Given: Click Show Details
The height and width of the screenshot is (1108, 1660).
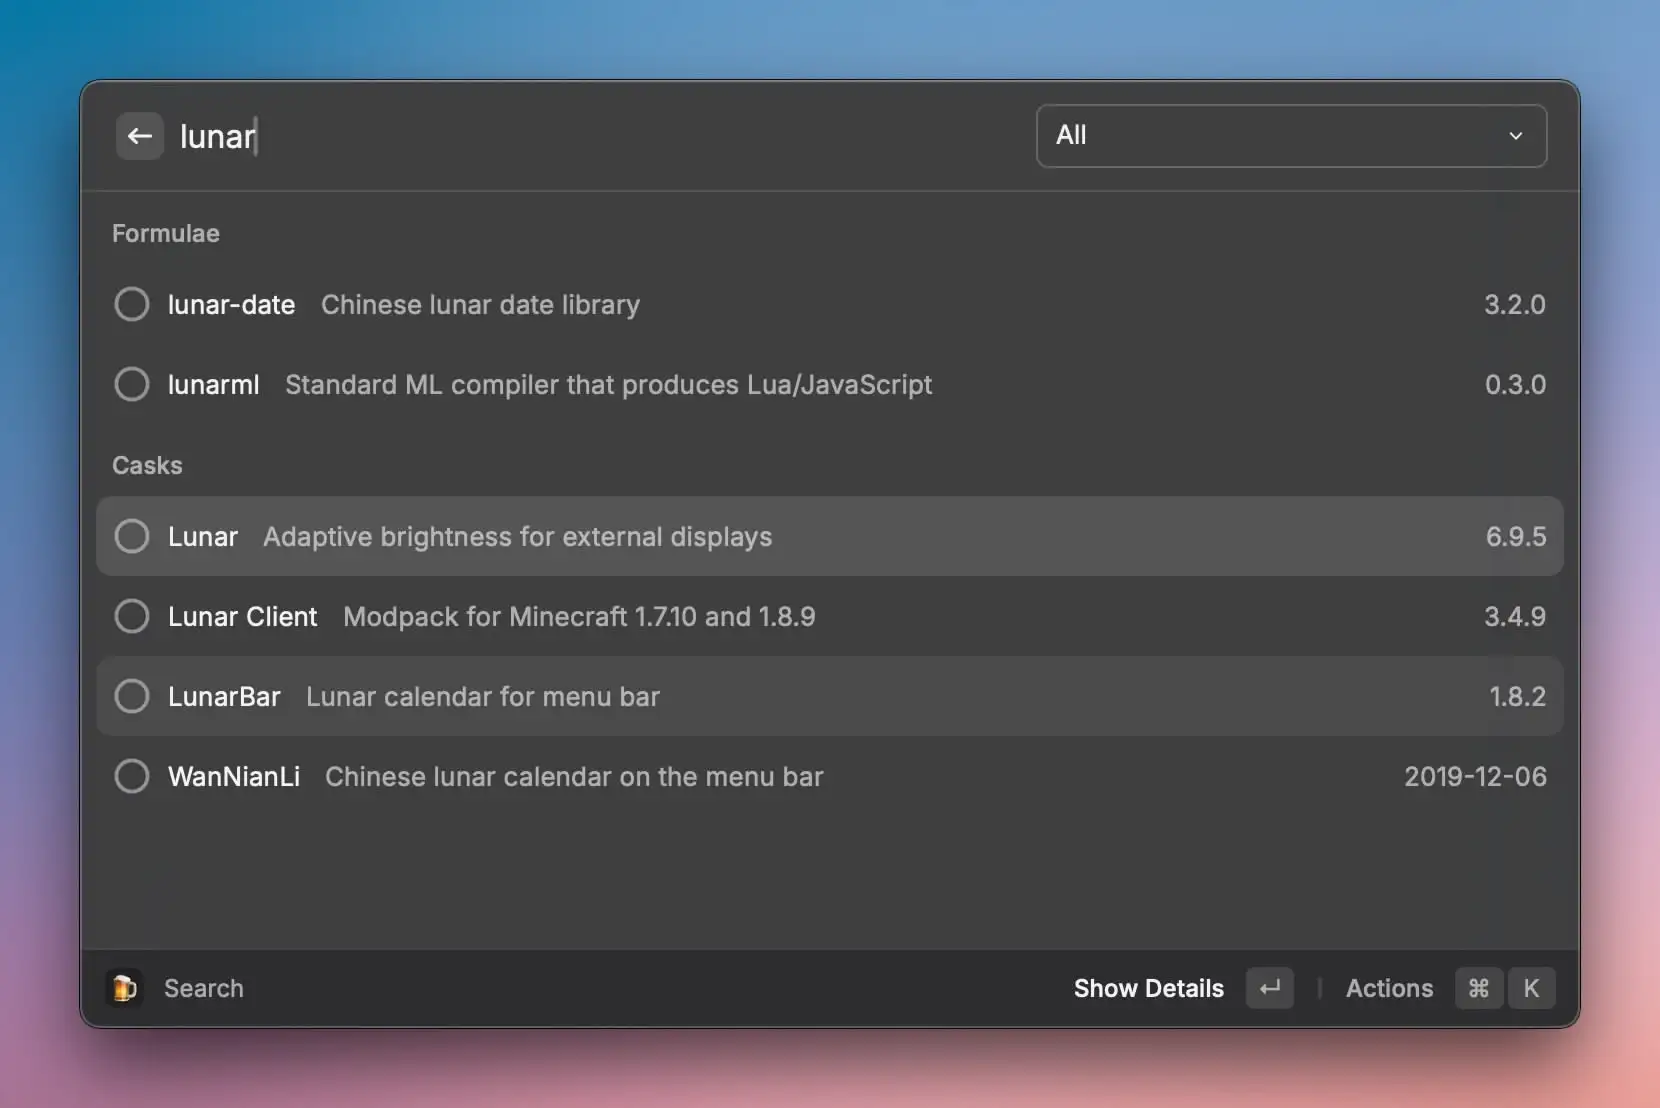Looking at the screenshot, I should click(x=1148, y=988).
